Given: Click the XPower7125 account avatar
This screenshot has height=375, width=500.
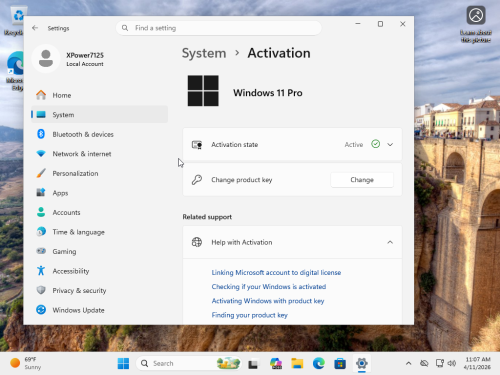Looking at the screenshot, I should click(46, 59).
